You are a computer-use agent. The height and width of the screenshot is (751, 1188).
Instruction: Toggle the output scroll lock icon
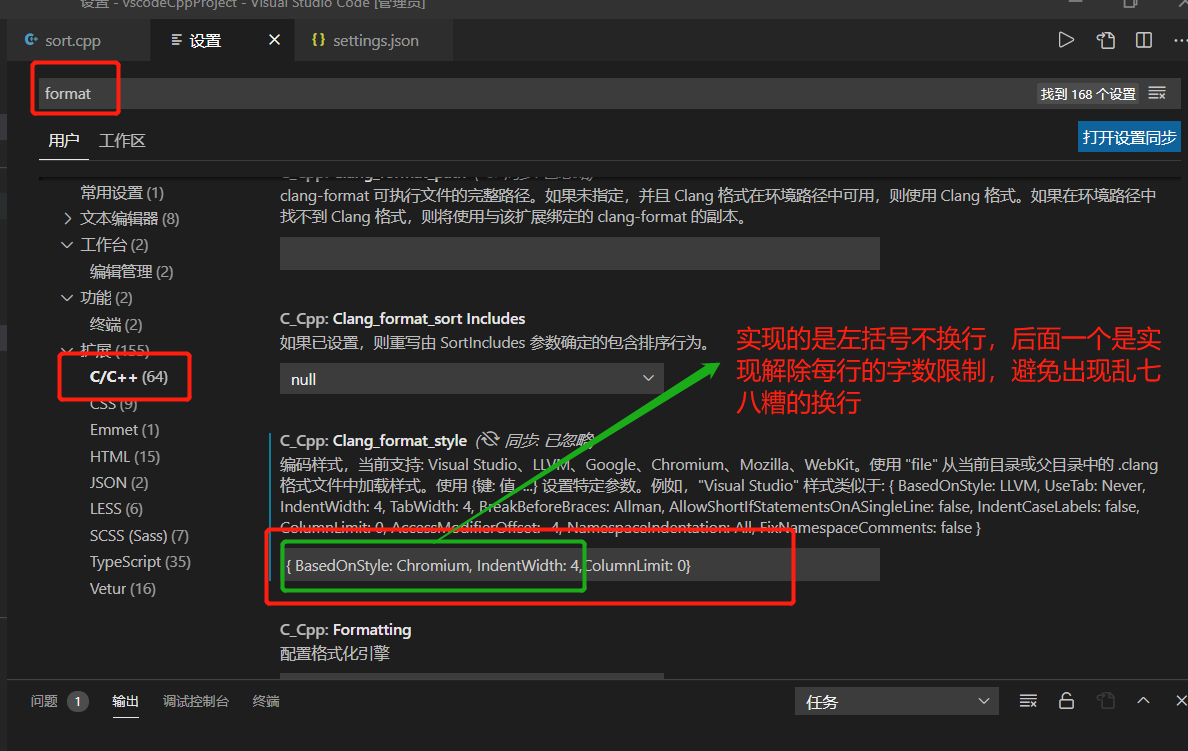1066,701
